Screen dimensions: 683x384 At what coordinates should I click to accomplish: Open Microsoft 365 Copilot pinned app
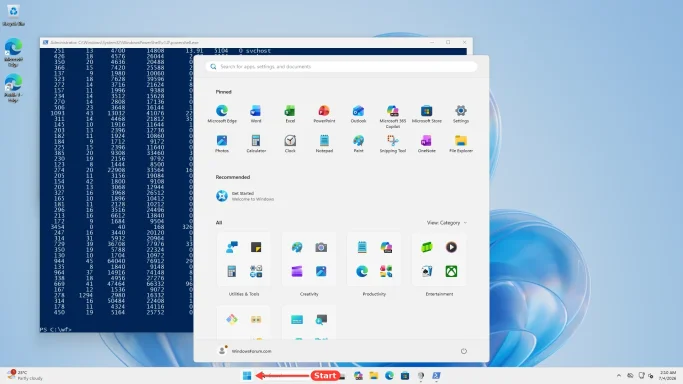pos(392,116)
